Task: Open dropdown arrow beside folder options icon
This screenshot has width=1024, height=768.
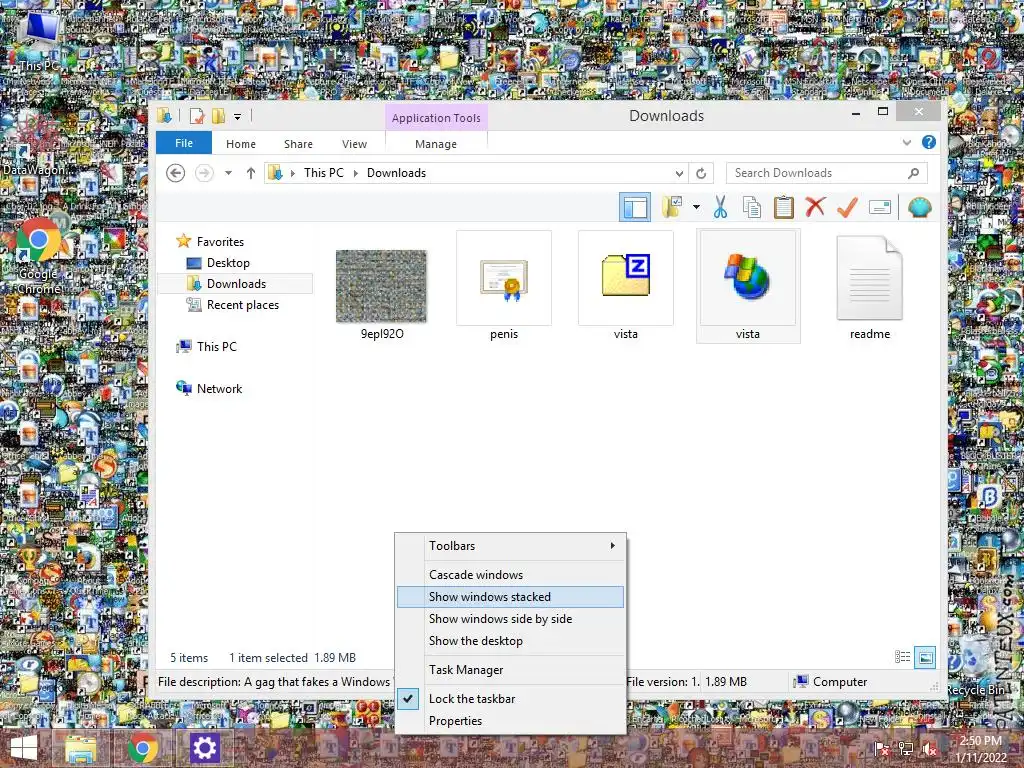Action: [696, 208]
